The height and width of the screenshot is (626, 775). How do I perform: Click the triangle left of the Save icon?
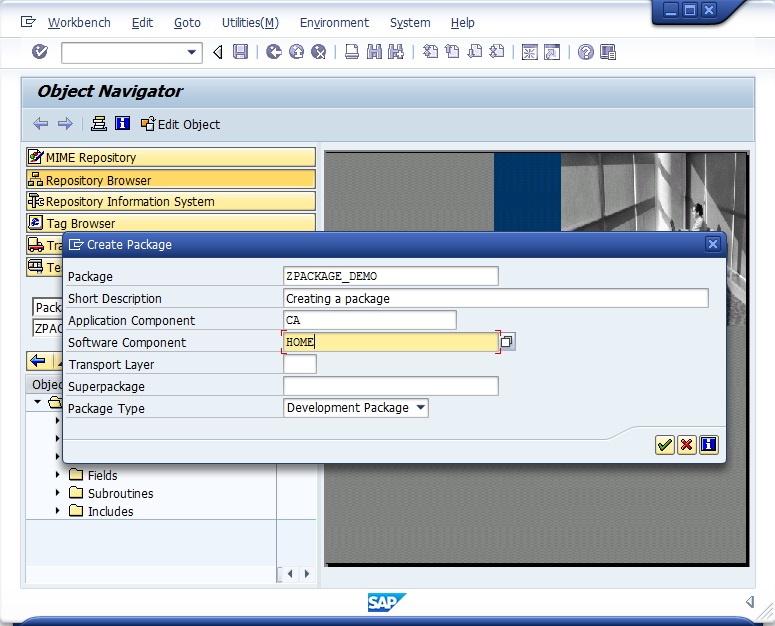coord(217,51)
